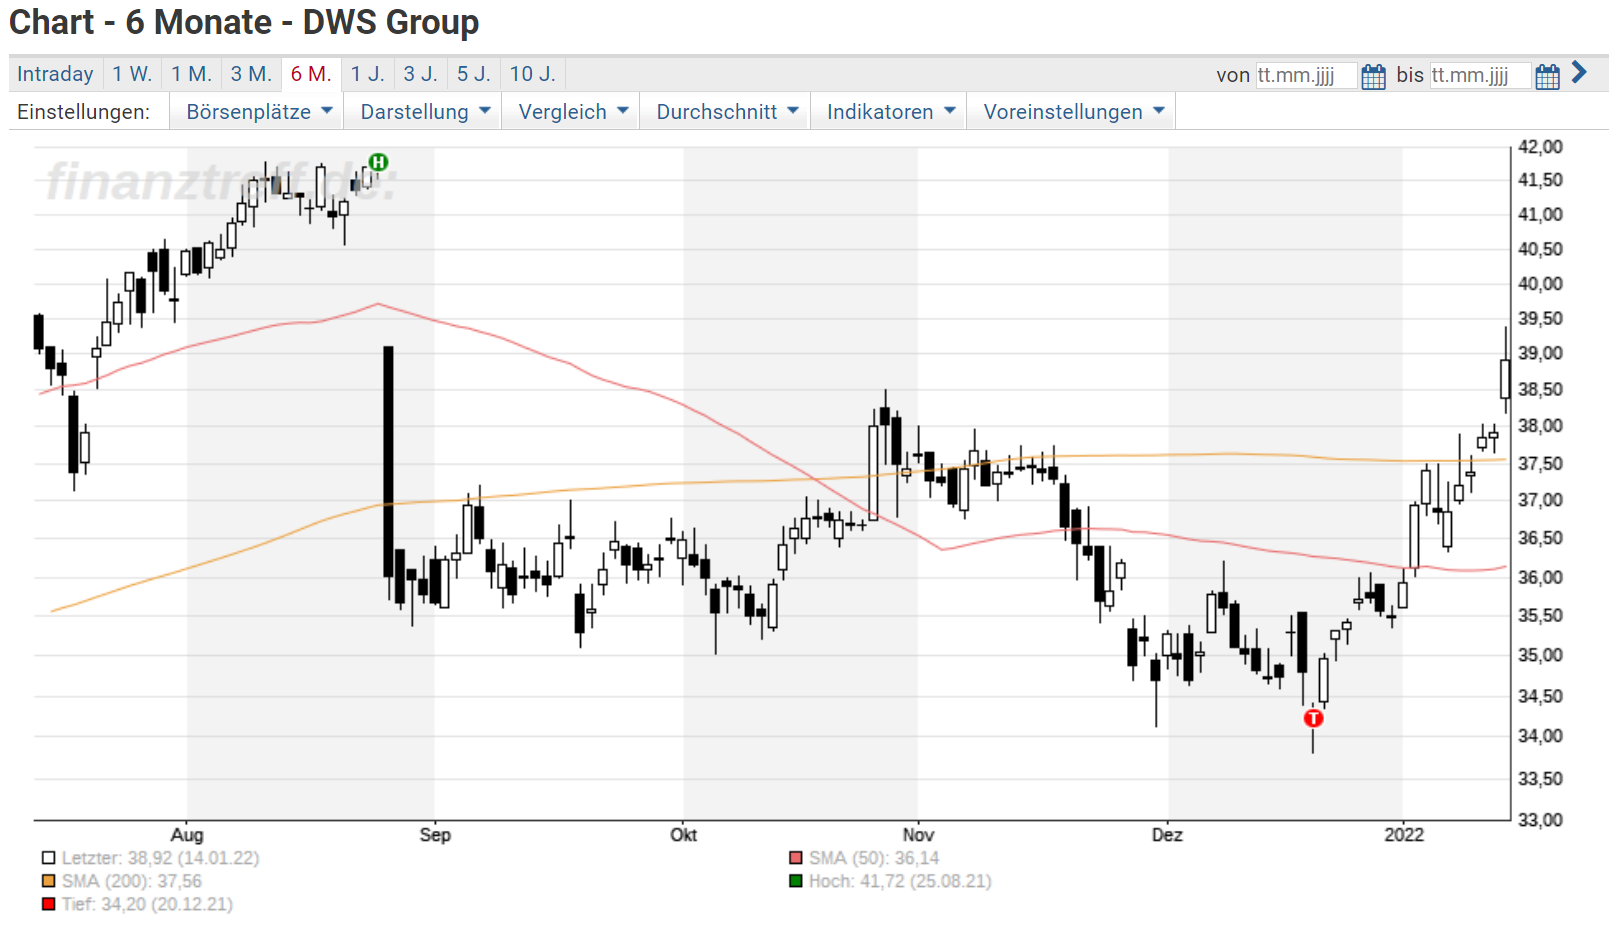This screenshot has width=1620, height=930.
Task: Open the 'von' date calendar picker icon
Action: [1373, 76]
